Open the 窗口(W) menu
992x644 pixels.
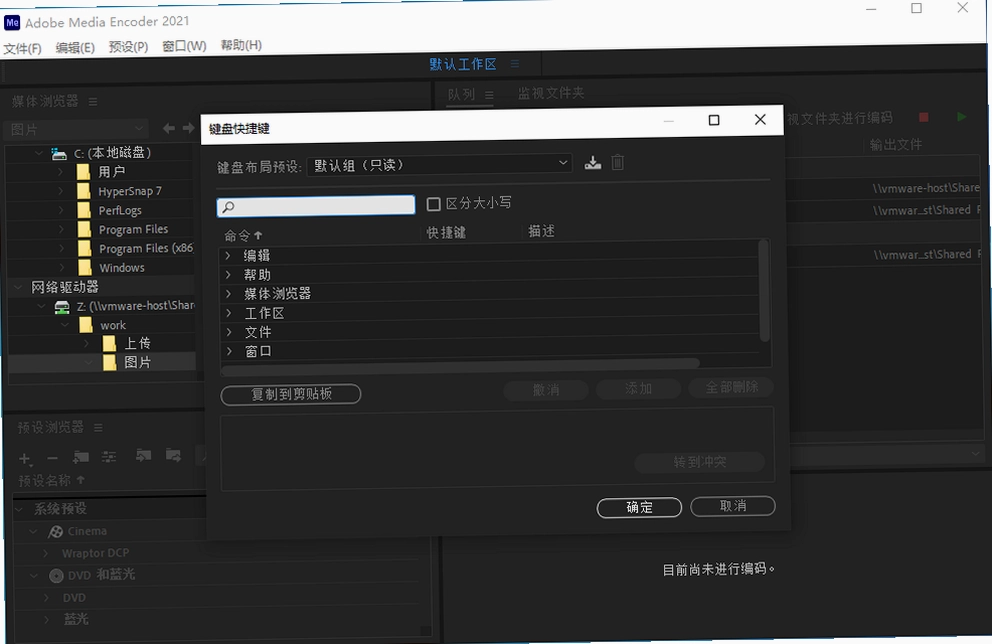click(x=184, y=46)
